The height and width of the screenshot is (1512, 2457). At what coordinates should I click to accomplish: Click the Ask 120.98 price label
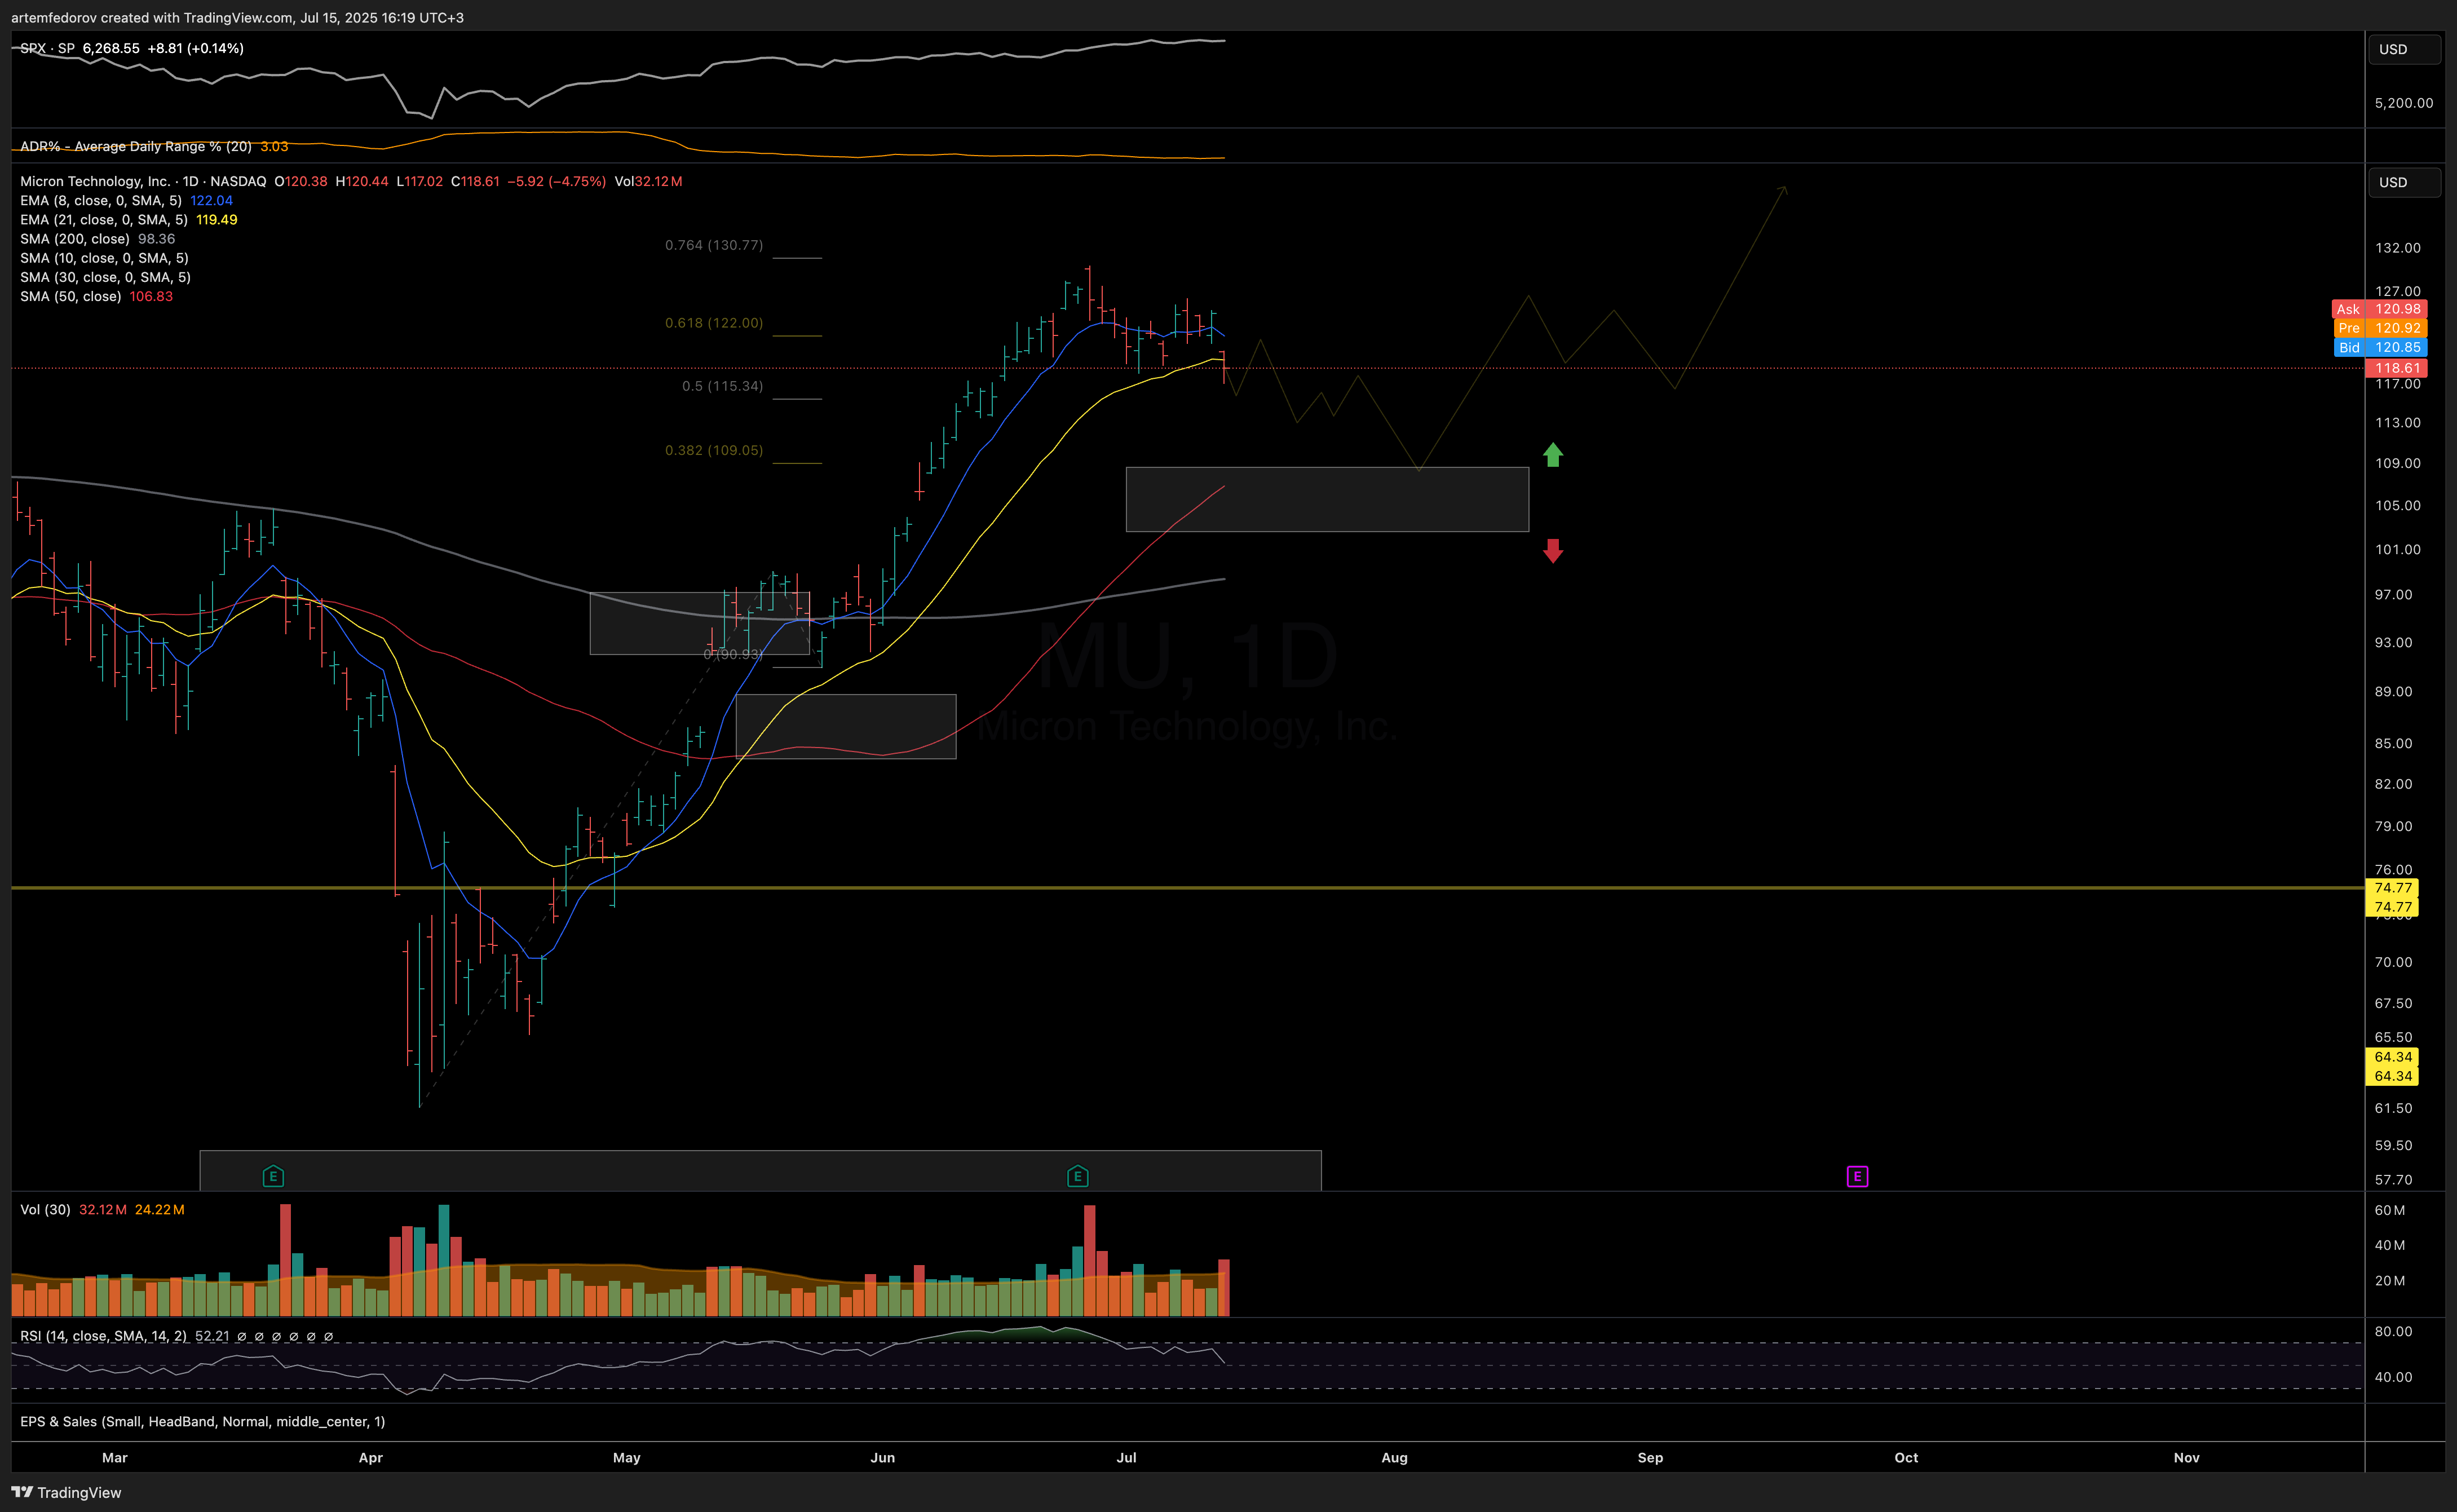point(2379,309)
